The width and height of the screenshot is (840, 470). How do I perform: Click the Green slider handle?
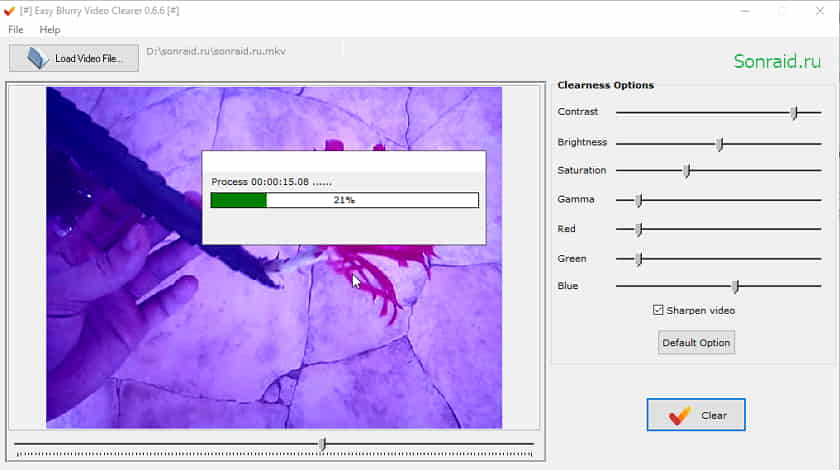[639, 259]
